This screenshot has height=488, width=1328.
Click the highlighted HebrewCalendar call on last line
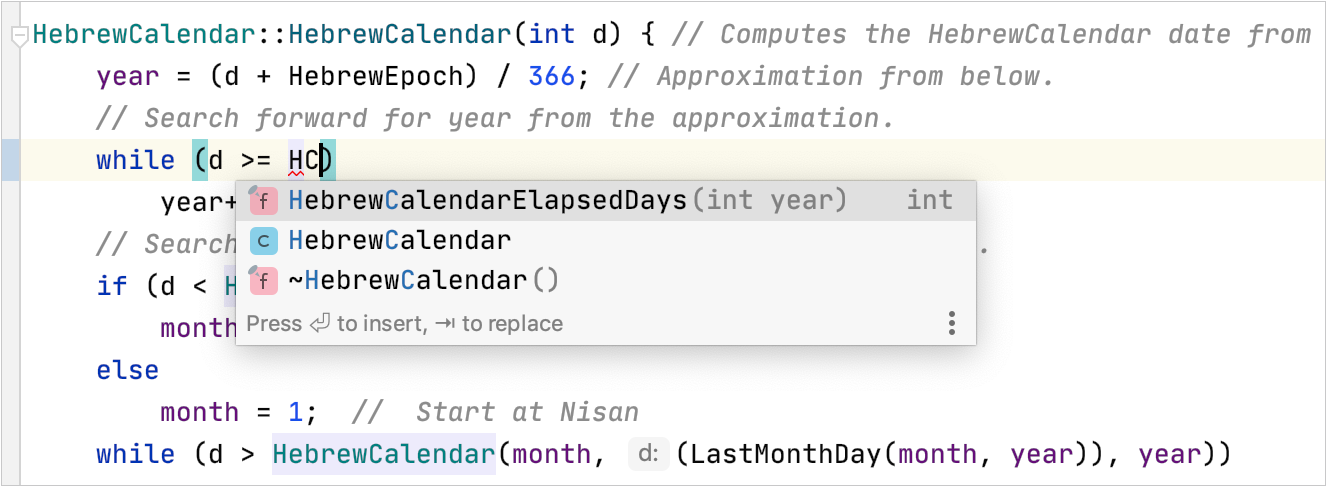pos(384,455)
